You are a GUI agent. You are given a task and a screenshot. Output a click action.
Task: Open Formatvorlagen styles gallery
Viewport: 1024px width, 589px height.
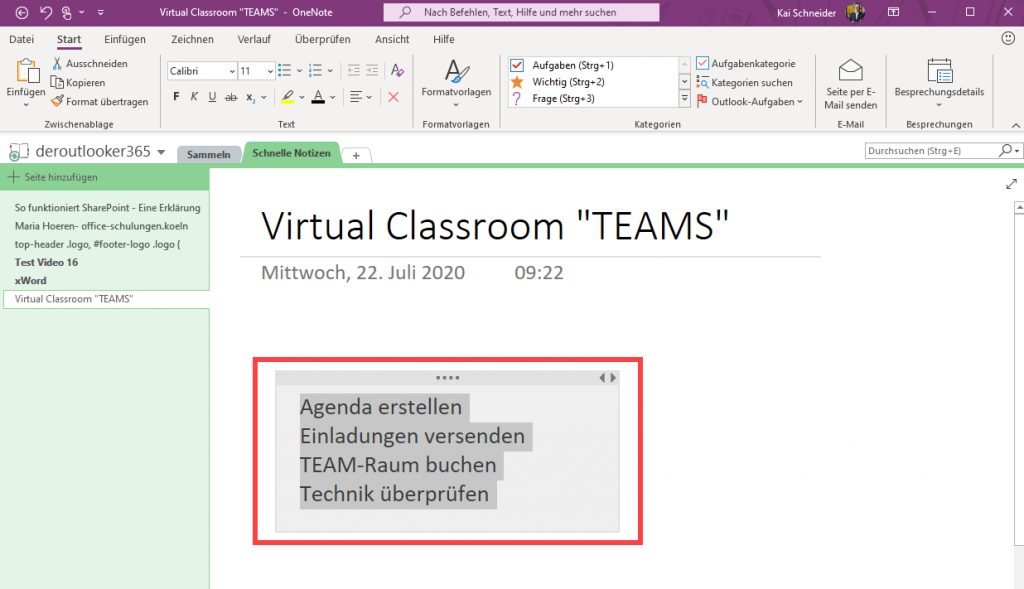(456, 83)
